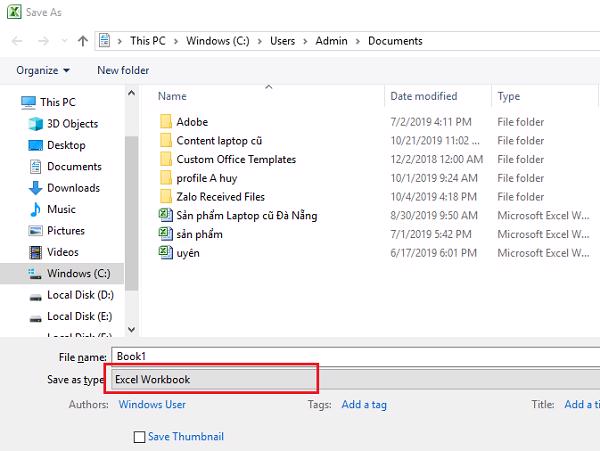Select the profile A huy folder icon

click(x=166, y=178)
